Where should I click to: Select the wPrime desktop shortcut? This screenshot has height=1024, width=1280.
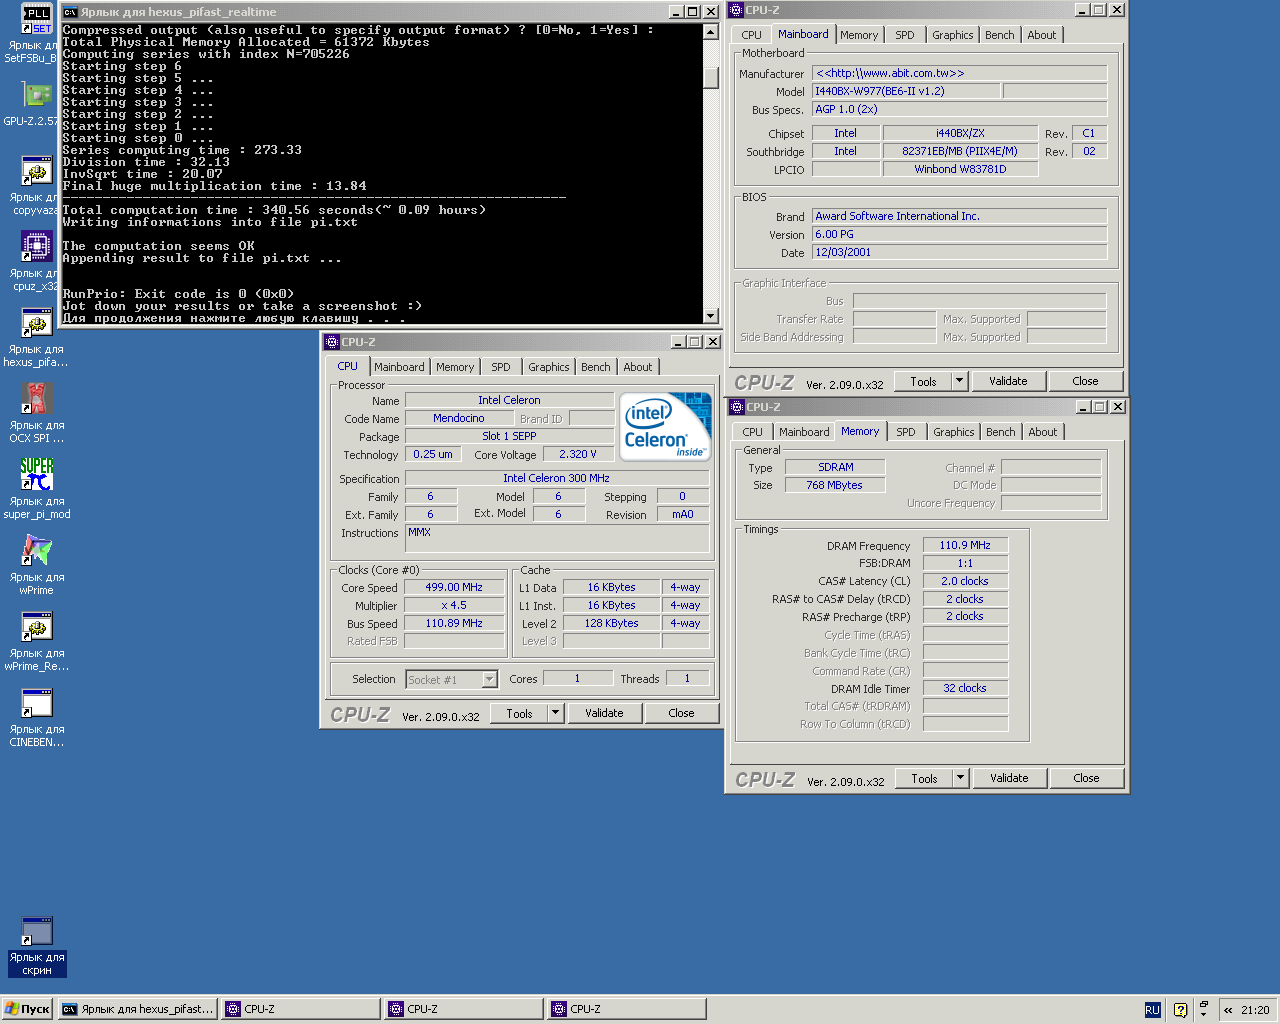tap(37, 550)
